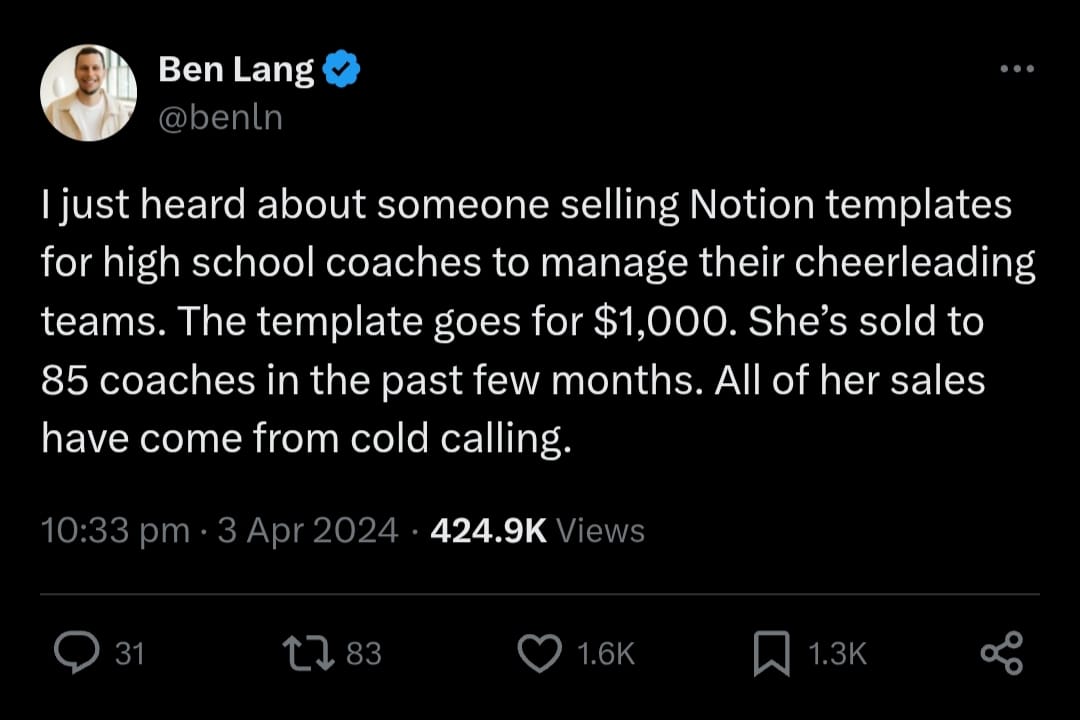Screen dimensions: 1080x720
Task: Bookmark this tweet with the bookmark icon
Action: point(770,653)
